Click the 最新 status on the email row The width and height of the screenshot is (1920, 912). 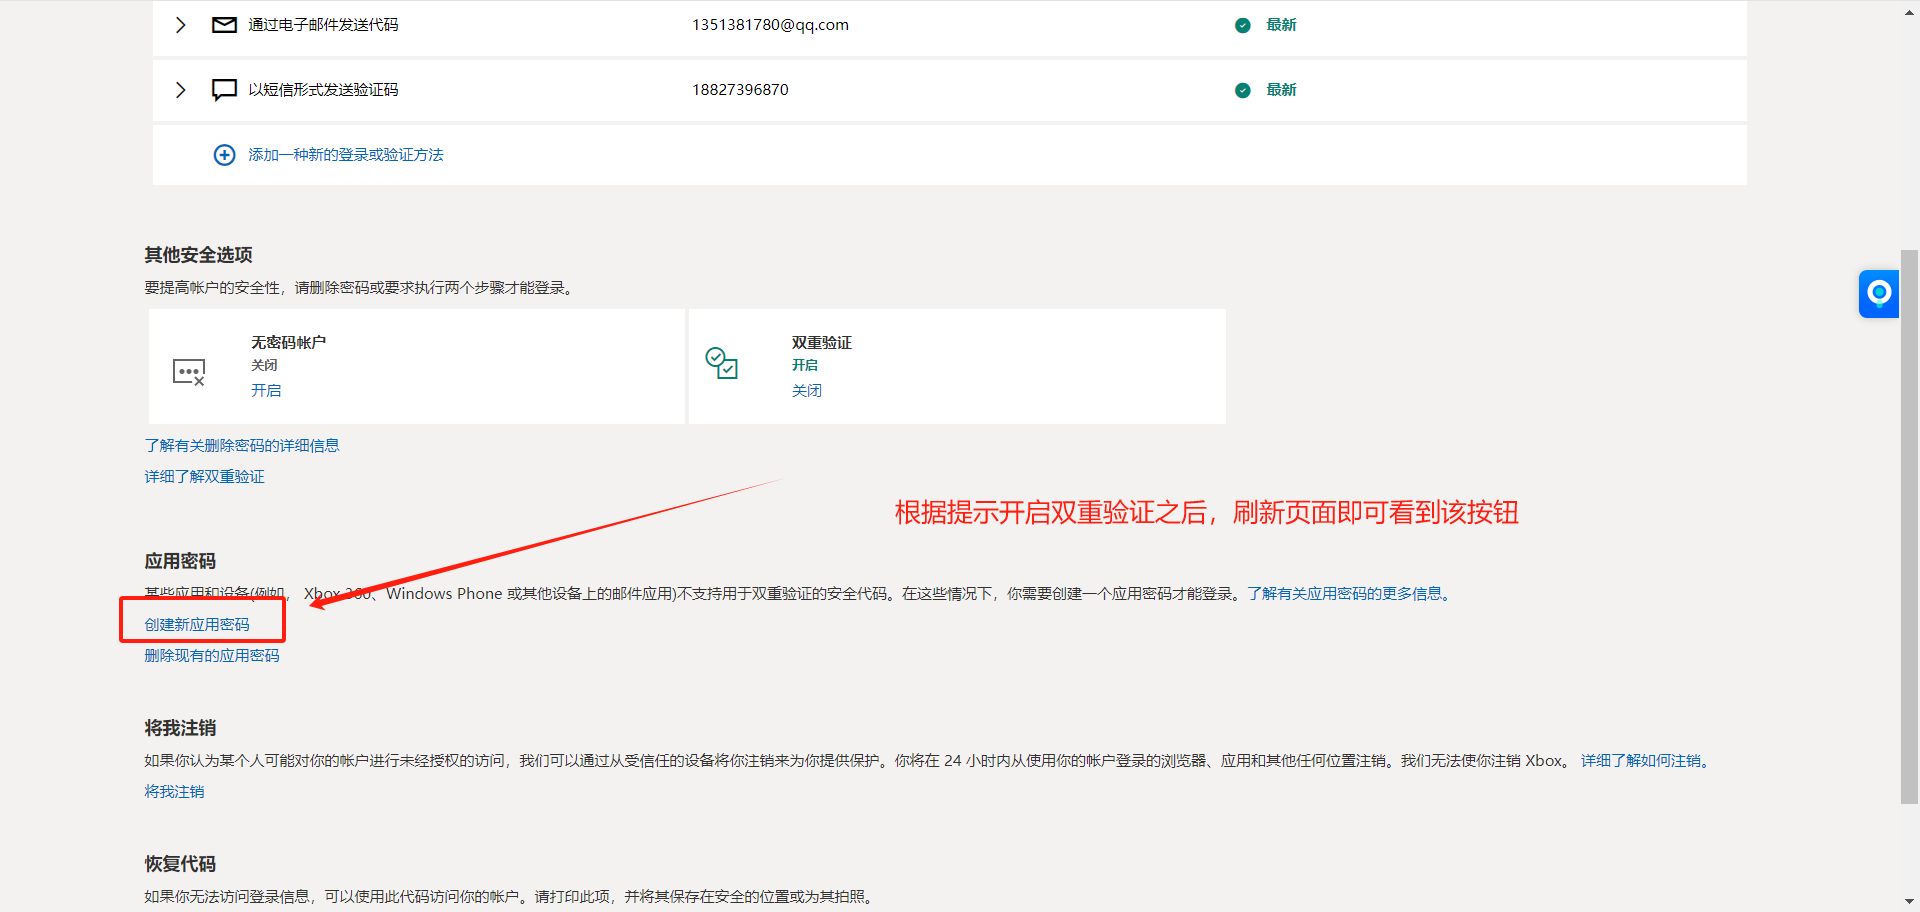1281,25
